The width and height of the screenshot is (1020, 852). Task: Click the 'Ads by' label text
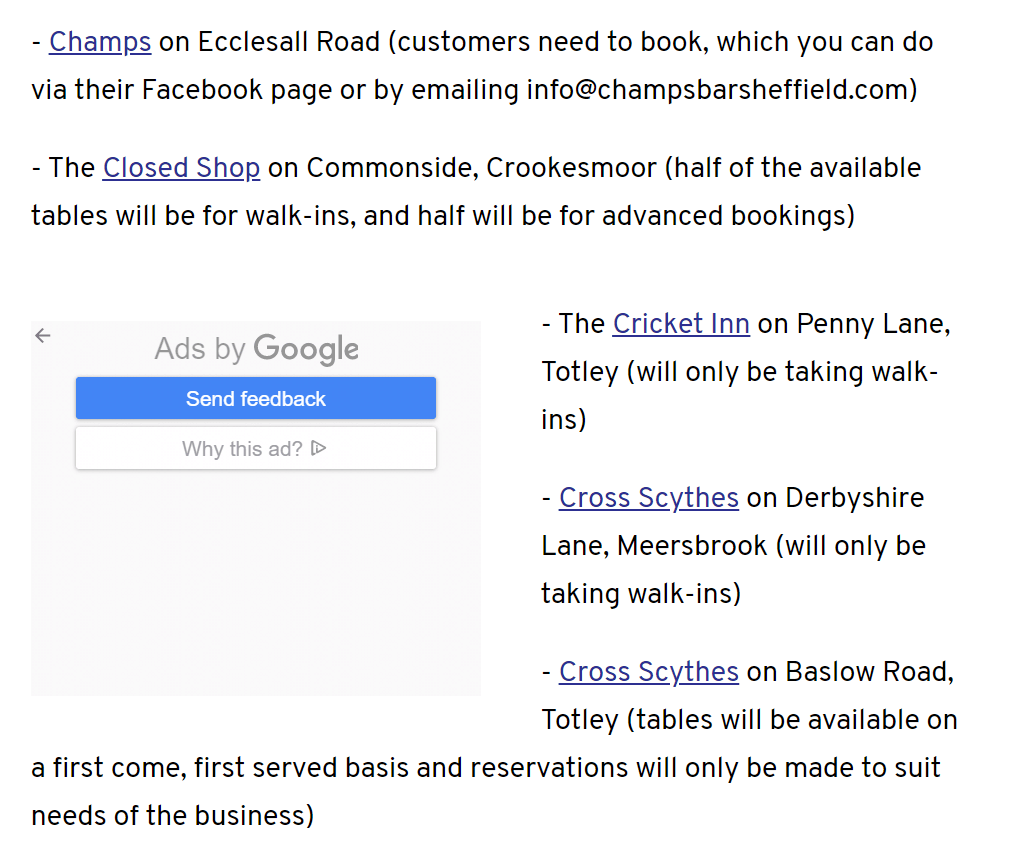coord(200,349)
